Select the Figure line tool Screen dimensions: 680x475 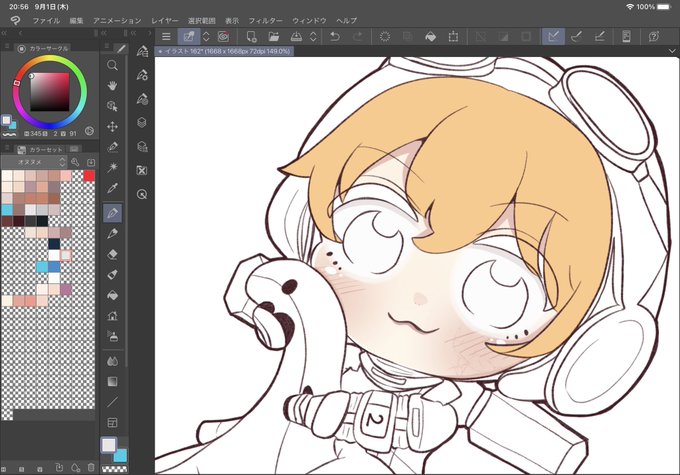click(112, 402)
